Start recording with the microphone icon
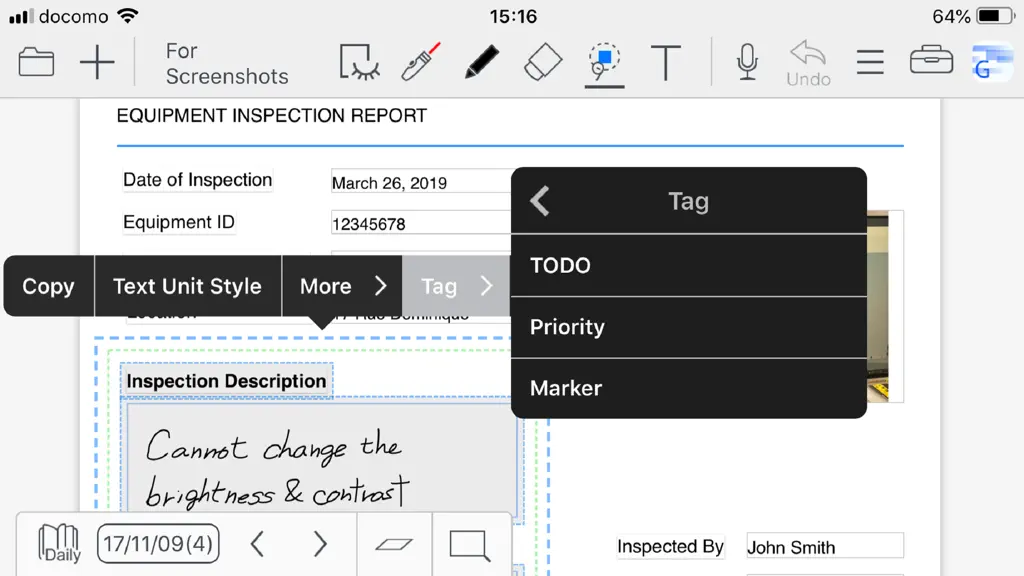 coord(747,62)
